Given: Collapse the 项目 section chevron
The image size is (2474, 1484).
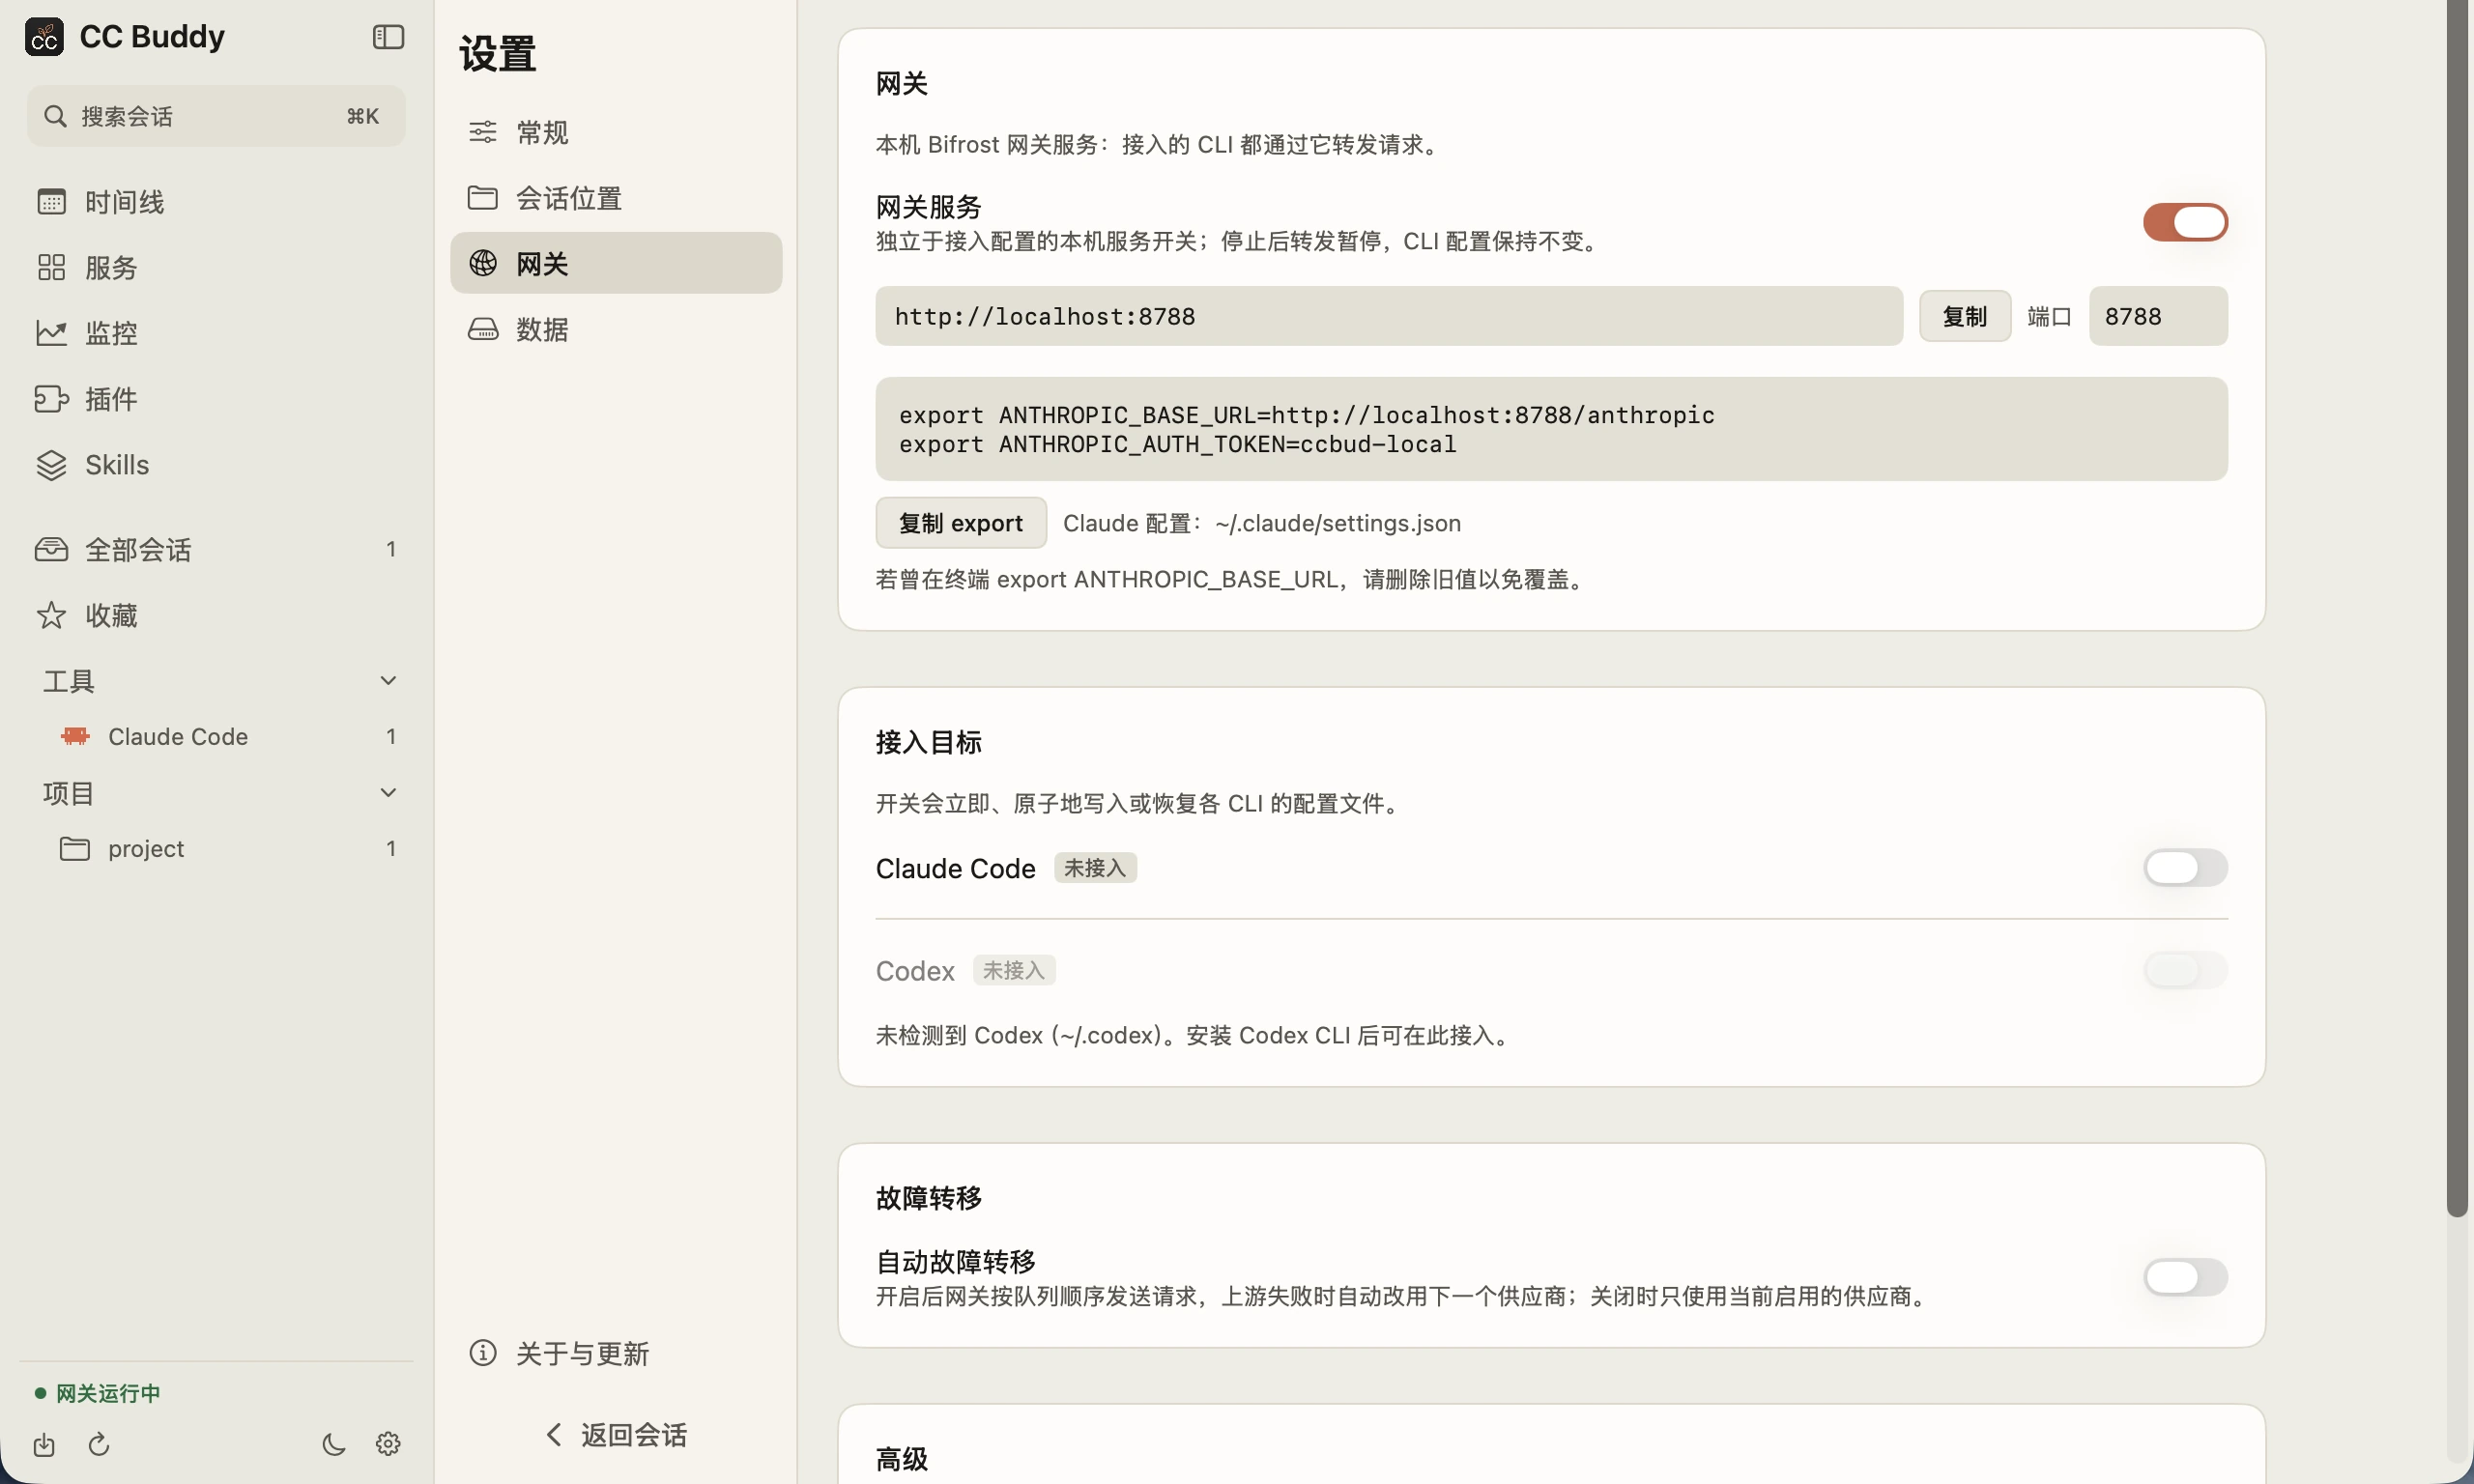Looking at the screenshot, I should pos(388,792).
